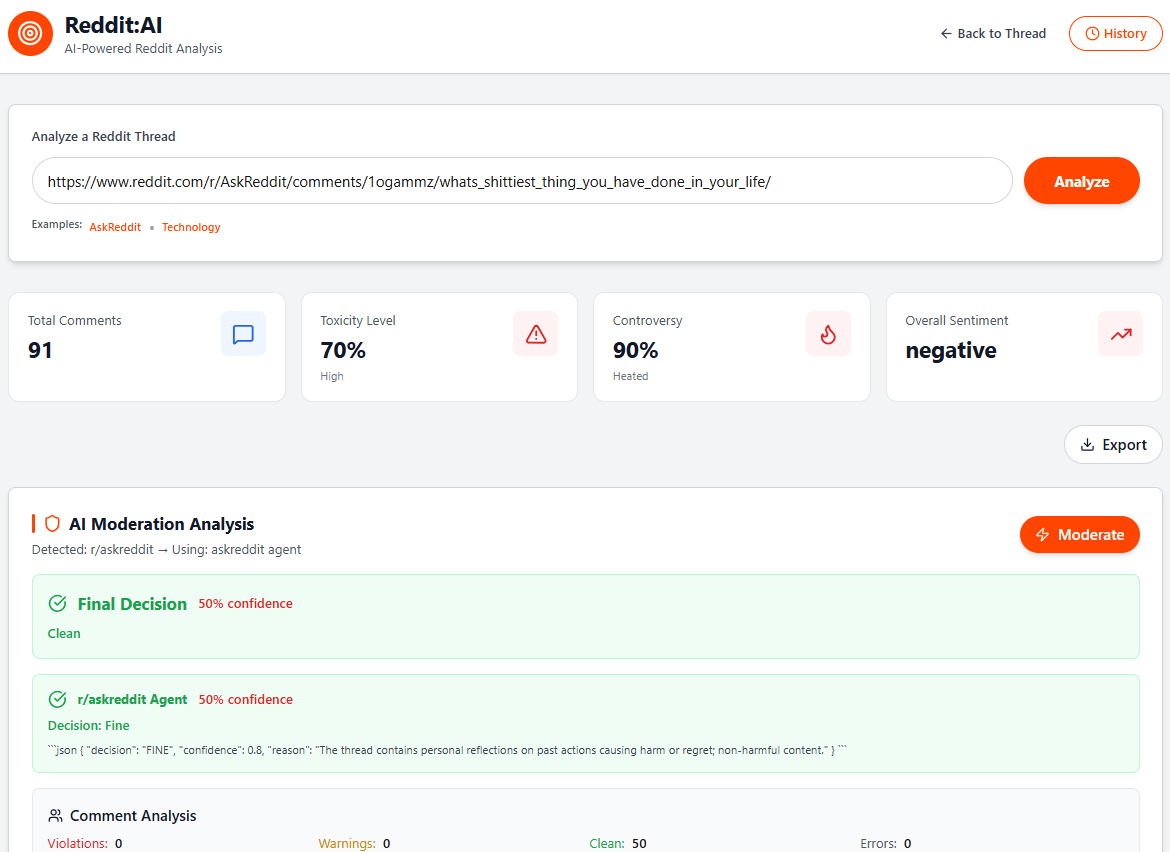Viewport: 1170px width, 852px height.
Task: Click the shield icon beside AI Moderation Analysis
Action: (52, 524)
